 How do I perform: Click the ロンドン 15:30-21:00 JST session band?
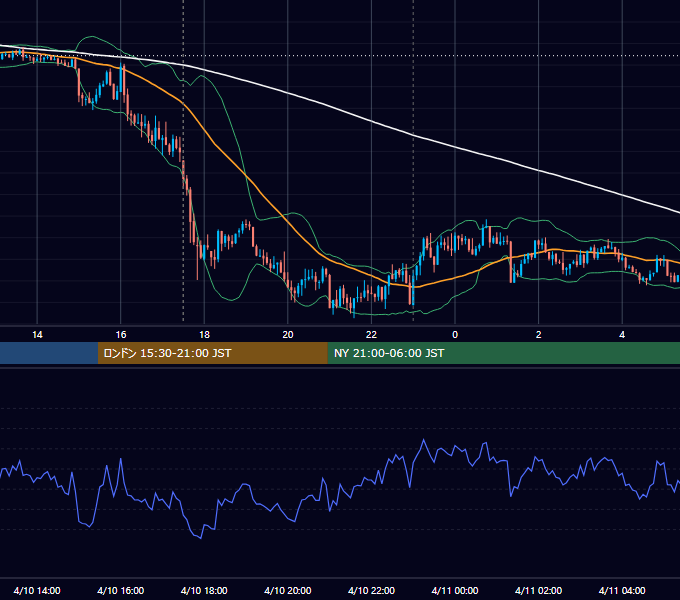pos(212,353)
